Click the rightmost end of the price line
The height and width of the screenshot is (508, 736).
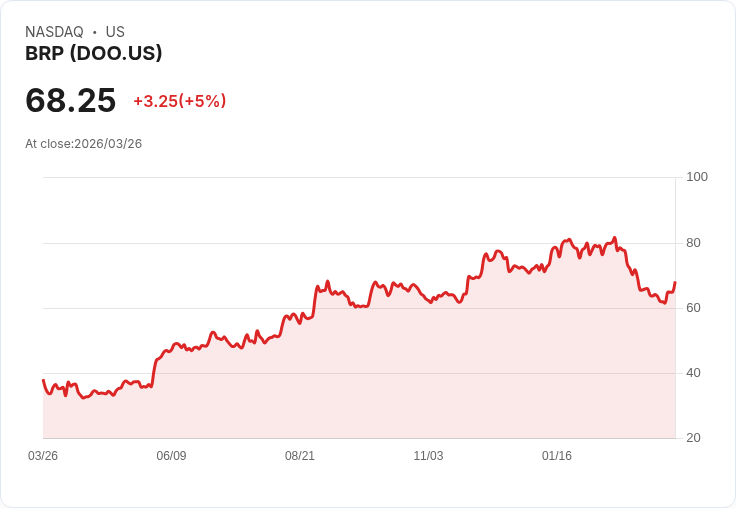[675, 283]
